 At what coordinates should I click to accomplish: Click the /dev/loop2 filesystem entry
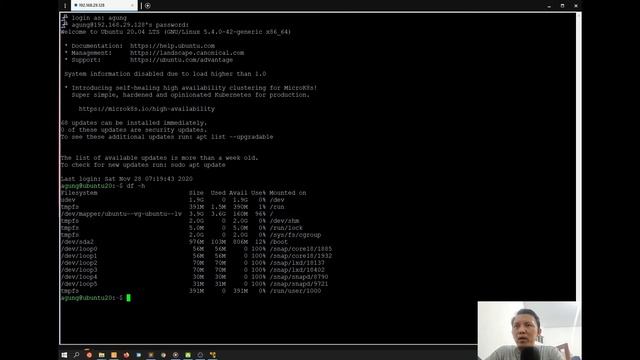pyautogui.click(x=79, y=263)
